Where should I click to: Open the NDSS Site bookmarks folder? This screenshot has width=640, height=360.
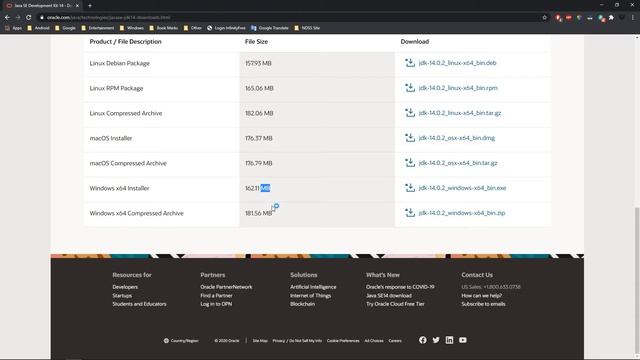307,28
